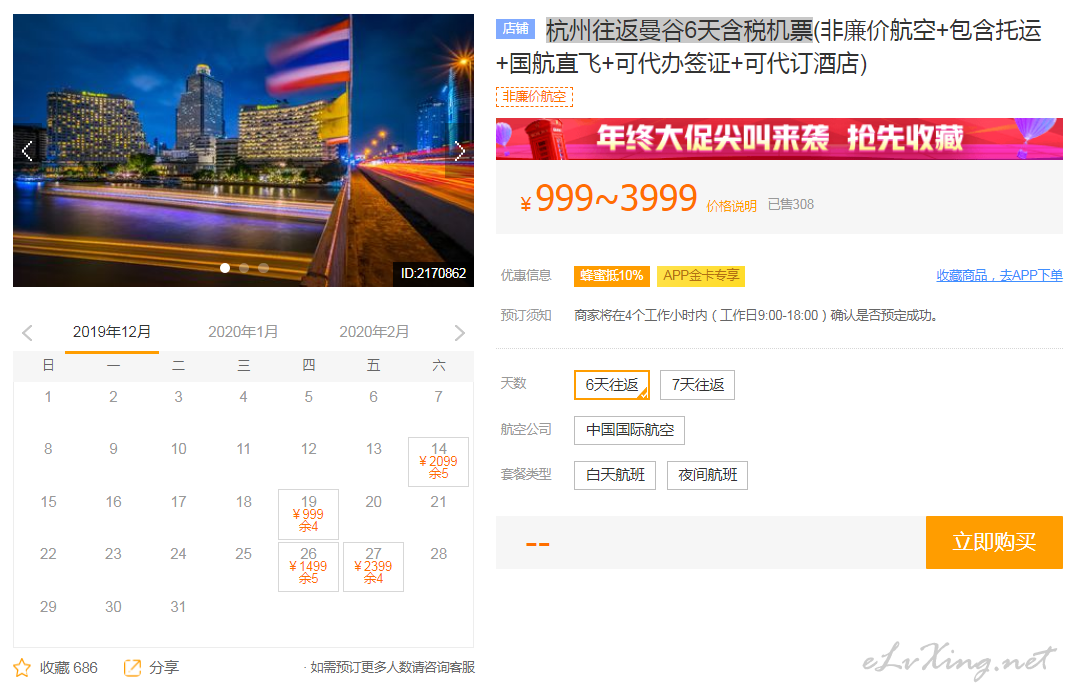Click the product title 杭州往返曼谷6天含税机票

point(679,31)
